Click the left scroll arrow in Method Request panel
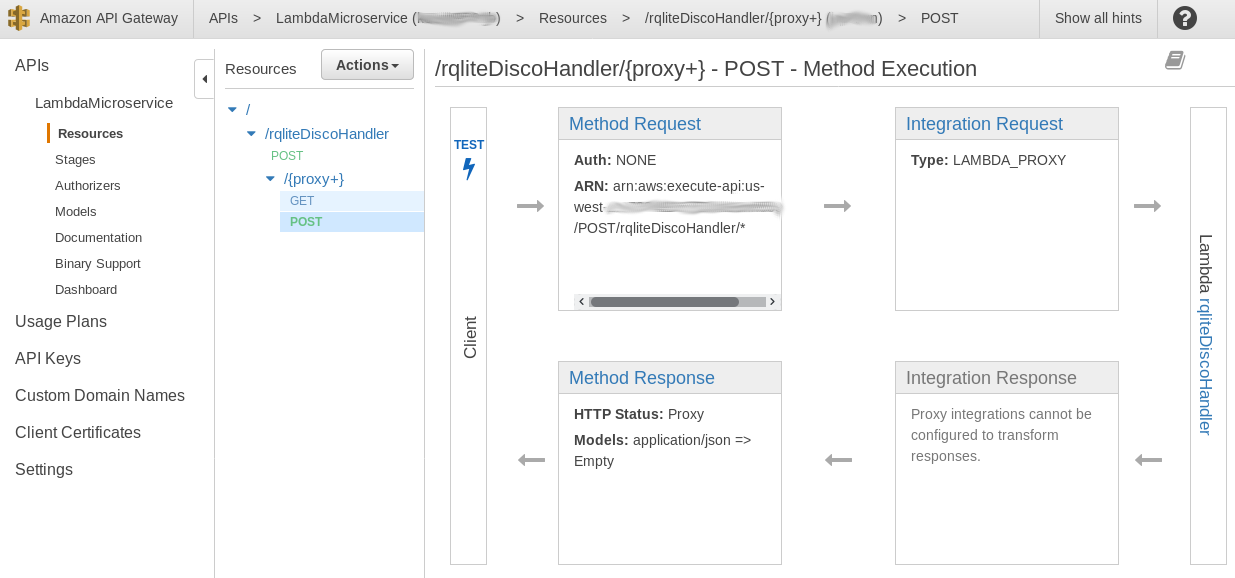This screenshot has height=578, width=1235. 581,300
